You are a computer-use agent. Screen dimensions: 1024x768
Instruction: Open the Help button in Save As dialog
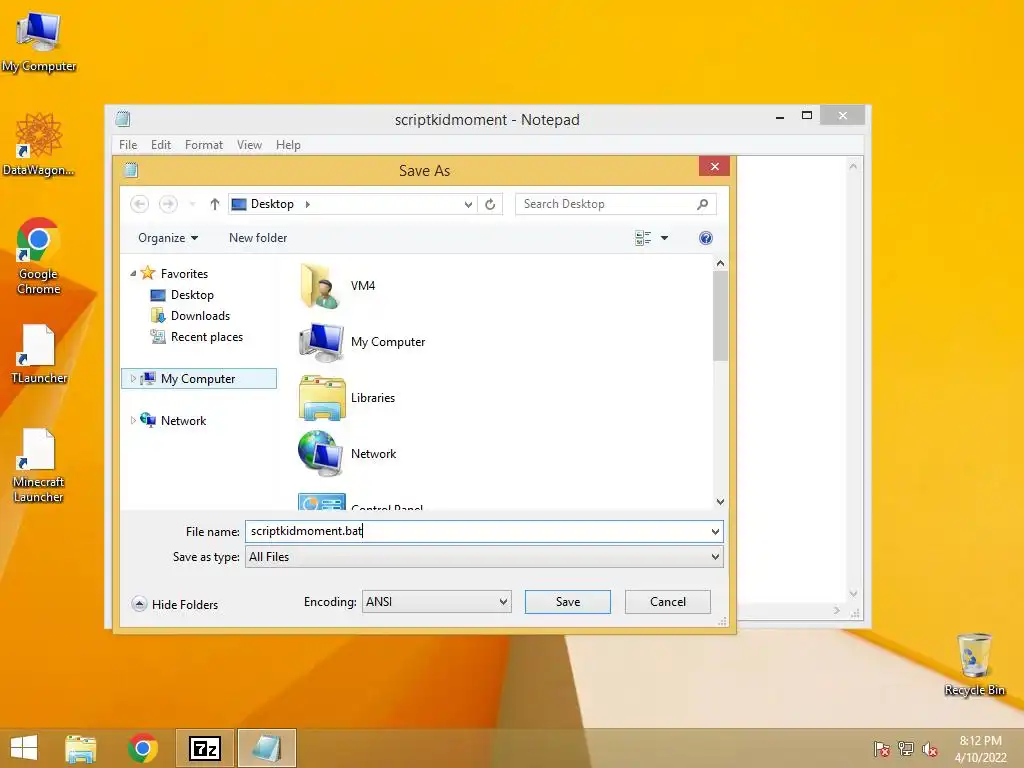coord(705,238)
